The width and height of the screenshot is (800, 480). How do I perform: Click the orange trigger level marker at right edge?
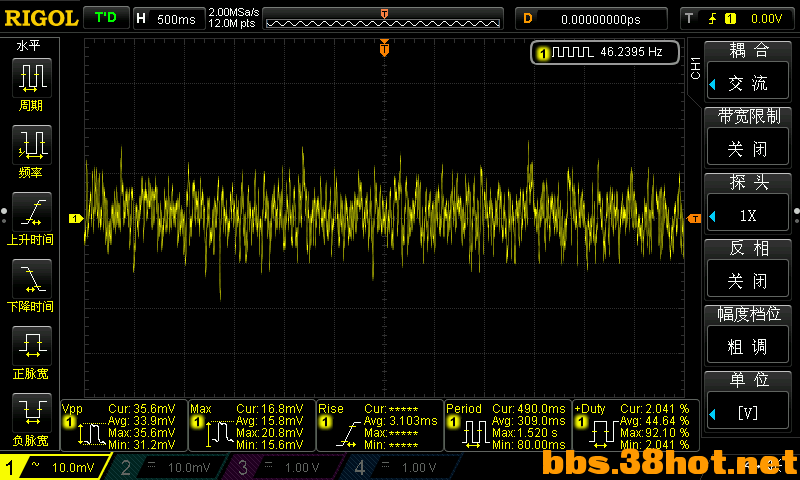tap(694, 218)
